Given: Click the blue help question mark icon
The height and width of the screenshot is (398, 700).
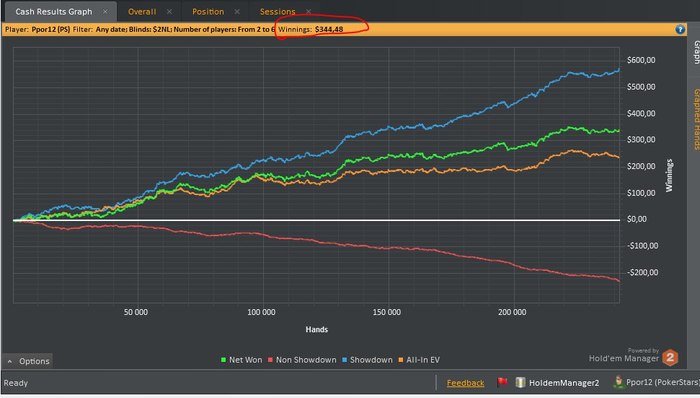Looking at the screenshot, I should pyautogui.click(x=680, y=29).
